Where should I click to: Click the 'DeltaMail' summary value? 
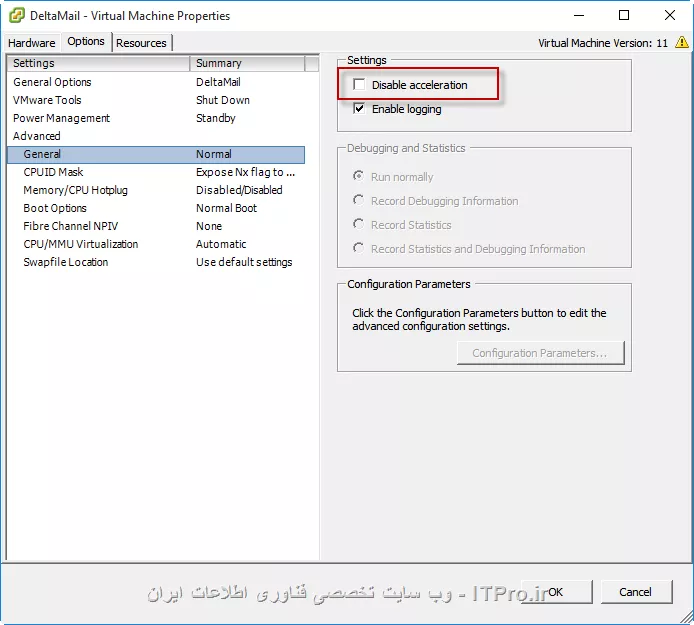click(218, 82)
